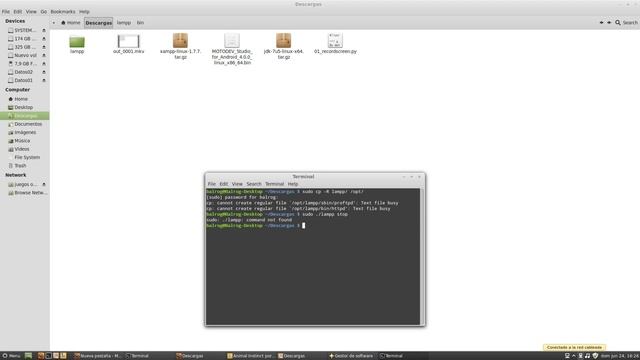The width and height of the screenshot is (640, 360).
Task: Click the terminal scrollbar
Action: click(422, 256)
